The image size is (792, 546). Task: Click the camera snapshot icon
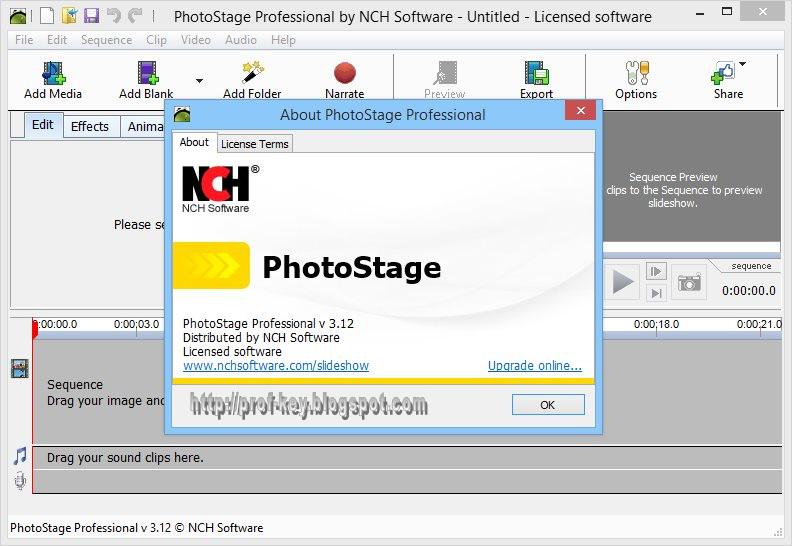pyautogui.click(x=689, y=282)
